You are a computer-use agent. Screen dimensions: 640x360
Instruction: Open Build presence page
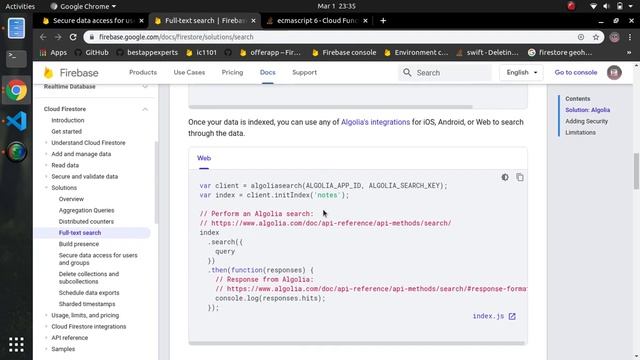pos(79,244)
